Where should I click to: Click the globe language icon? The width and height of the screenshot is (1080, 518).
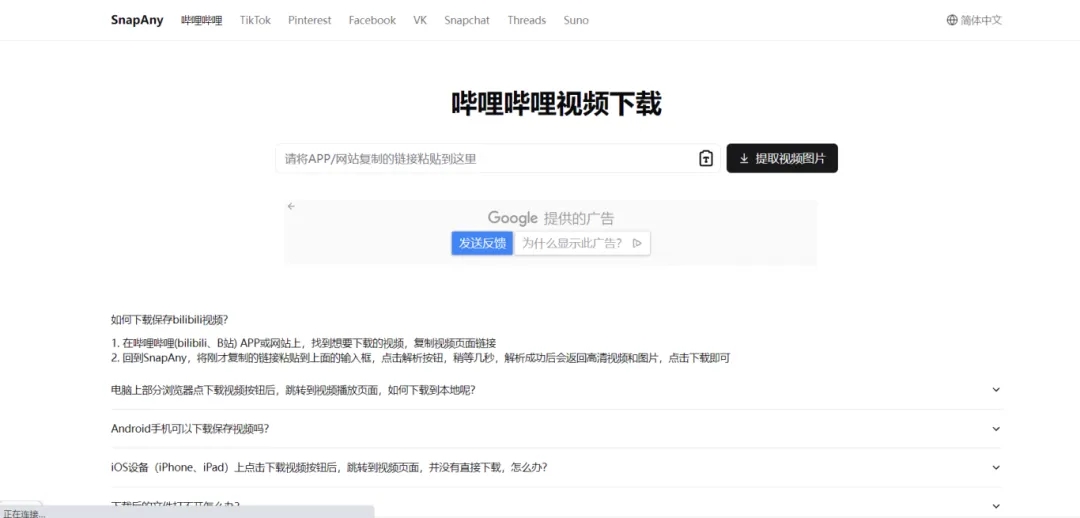coord(952,20)
